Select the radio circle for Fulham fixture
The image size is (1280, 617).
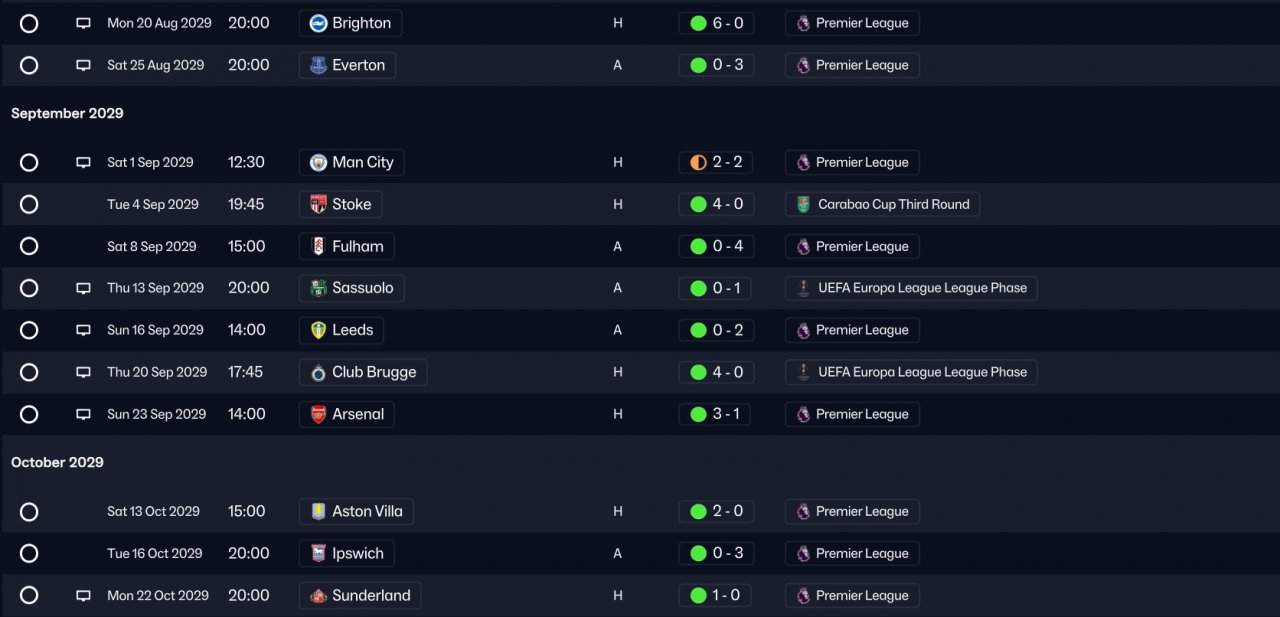29,246
